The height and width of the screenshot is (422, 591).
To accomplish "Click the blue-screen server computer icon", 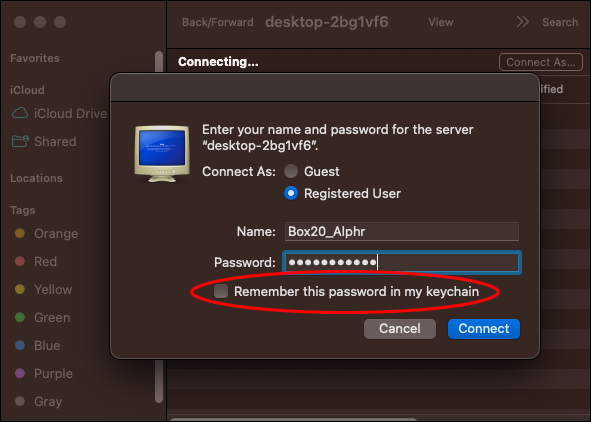I will tap(162, 154).
